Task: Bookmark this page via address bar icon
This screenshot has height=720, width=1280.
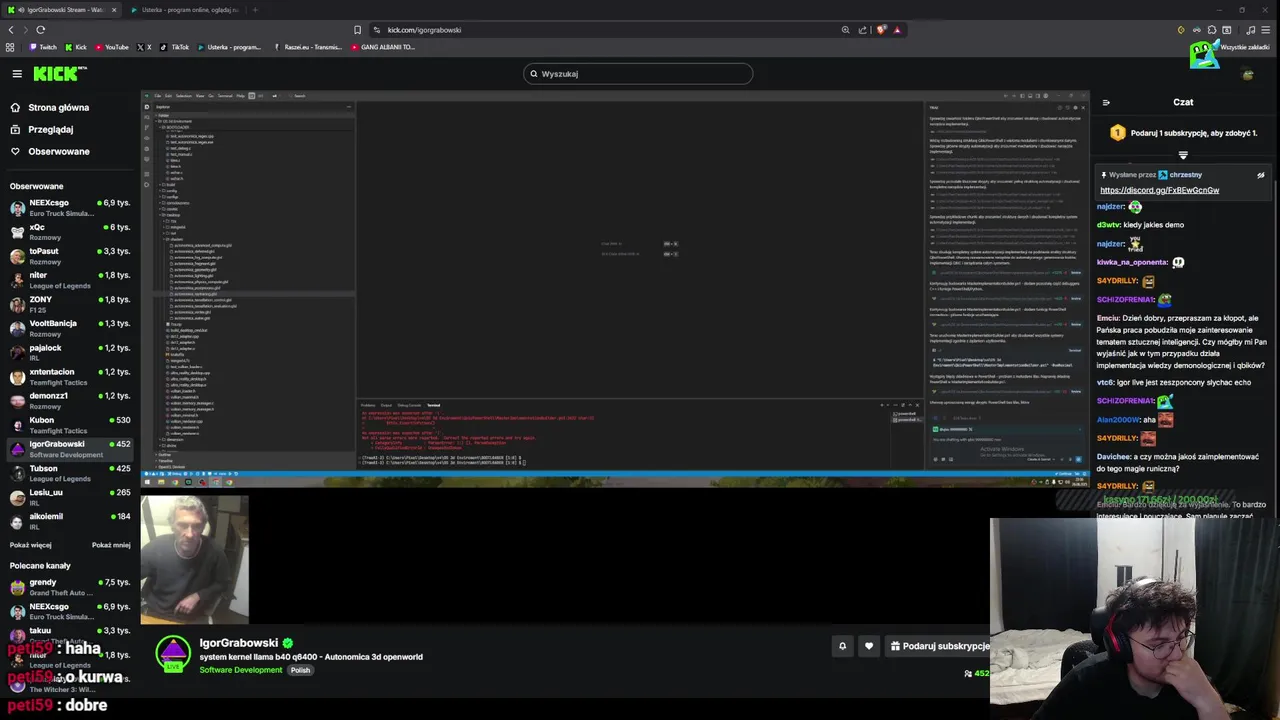Action: coord(357,30)
